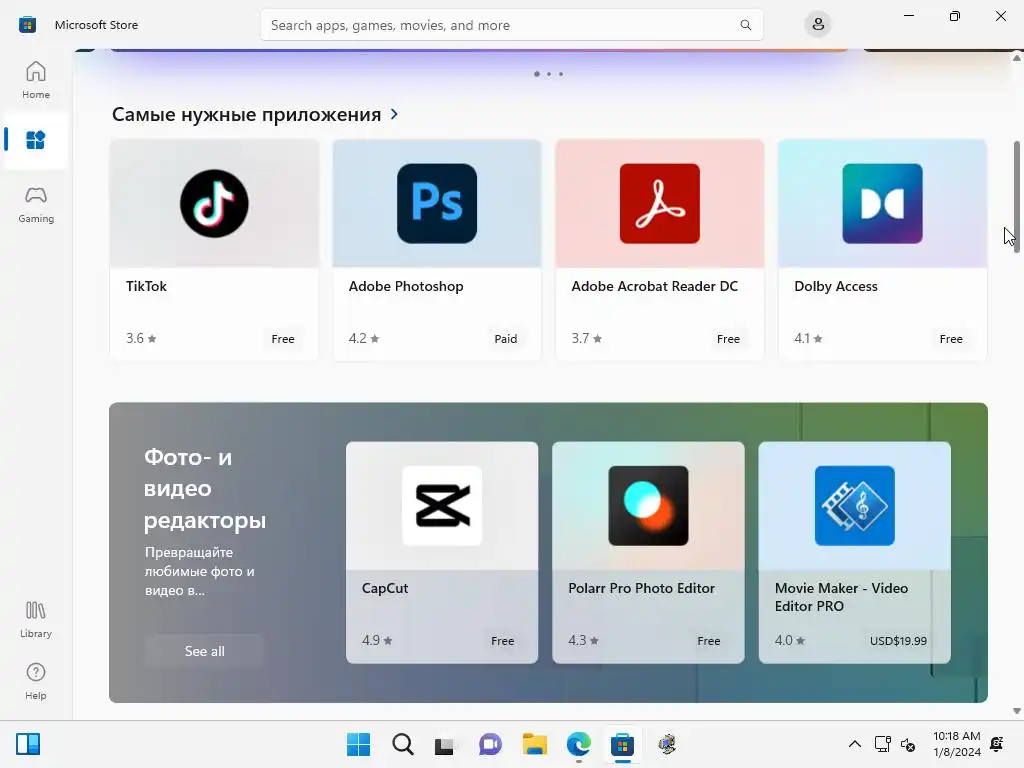Image resolution: width=1024 pixels, height=768 pixels.
Task: Click the vertical scrollbar thumb
Action: 1017,197
